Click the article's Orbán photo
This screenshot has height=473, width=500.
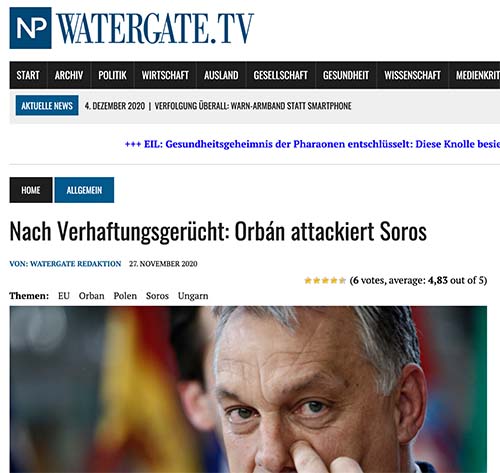[248, 389]
